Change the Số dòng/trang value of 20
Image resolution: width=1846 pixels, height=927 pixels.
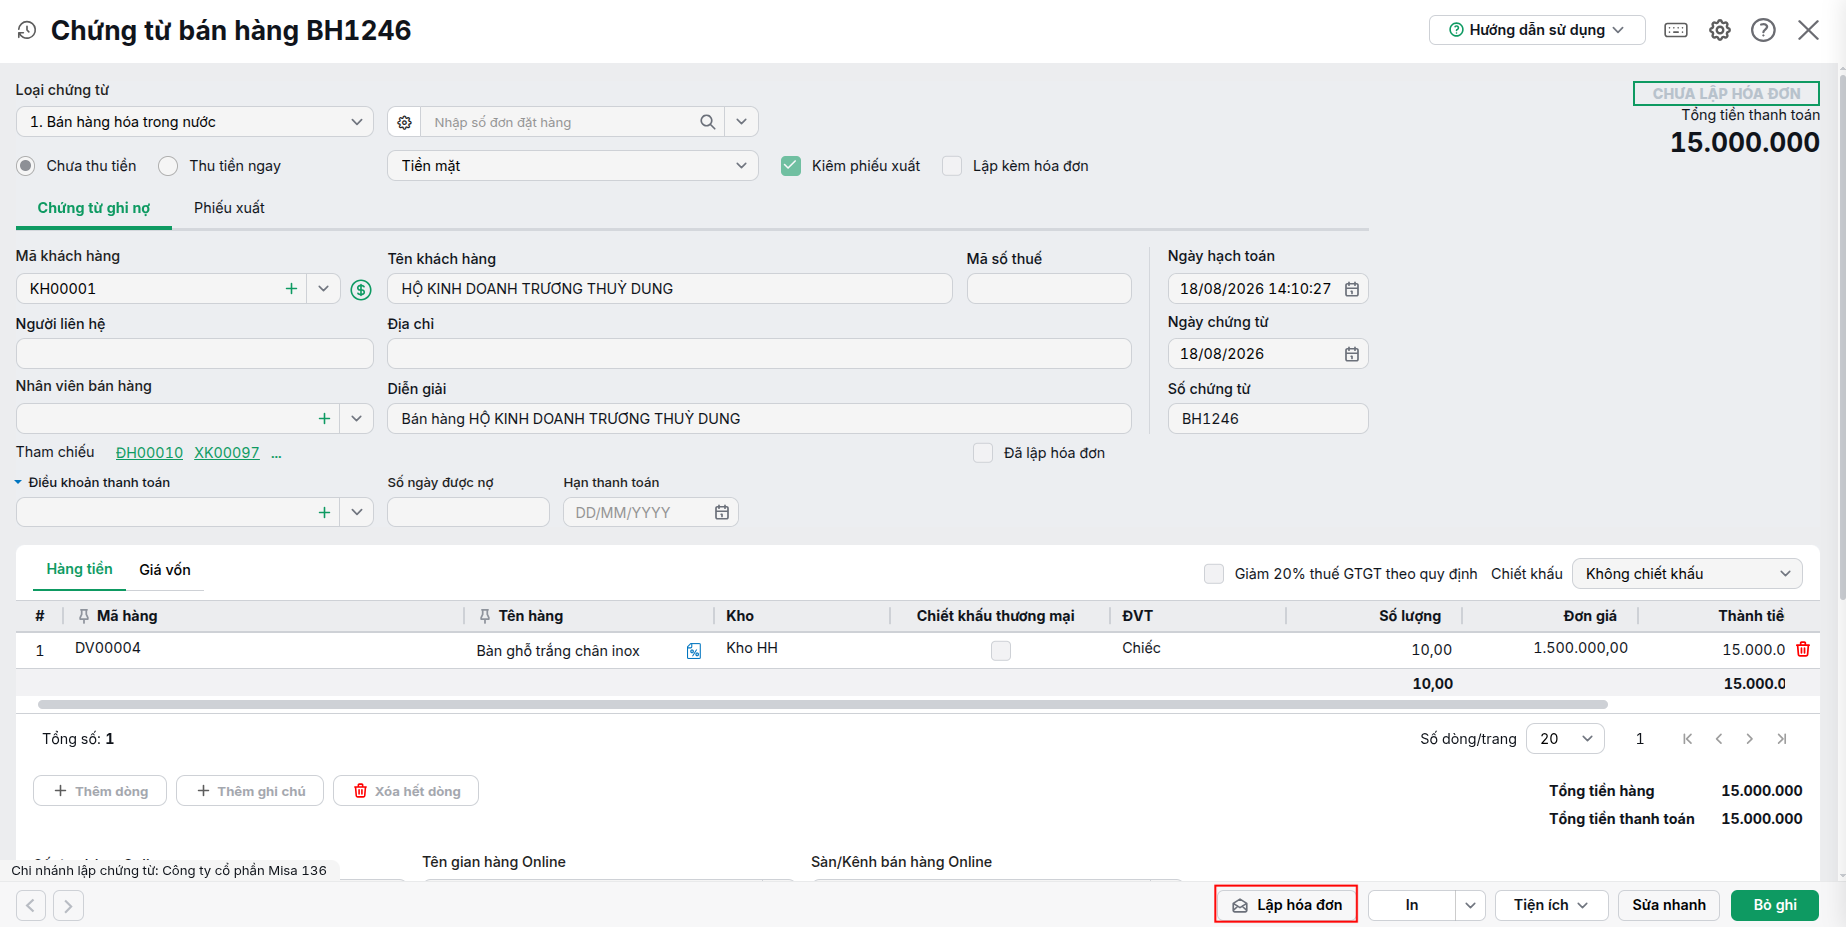[1565, 739]
